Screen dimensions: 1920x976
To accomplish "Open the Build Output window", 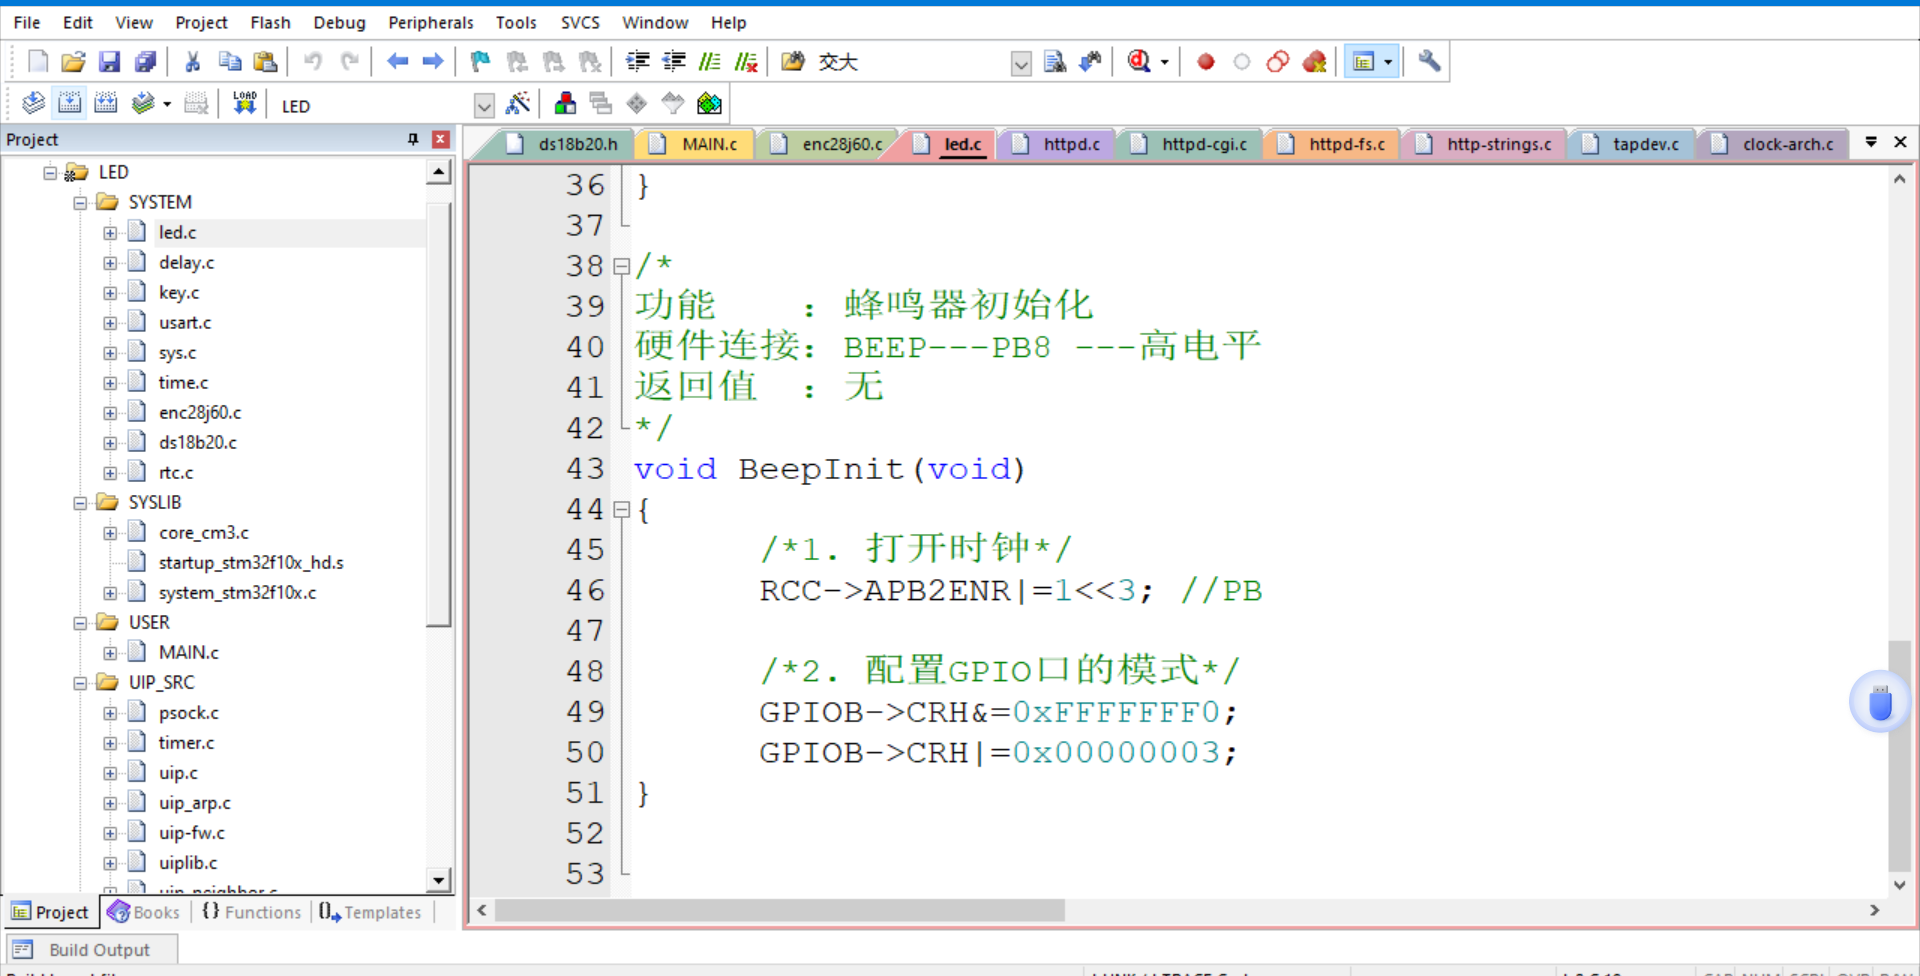I will (x=99, y=949).
